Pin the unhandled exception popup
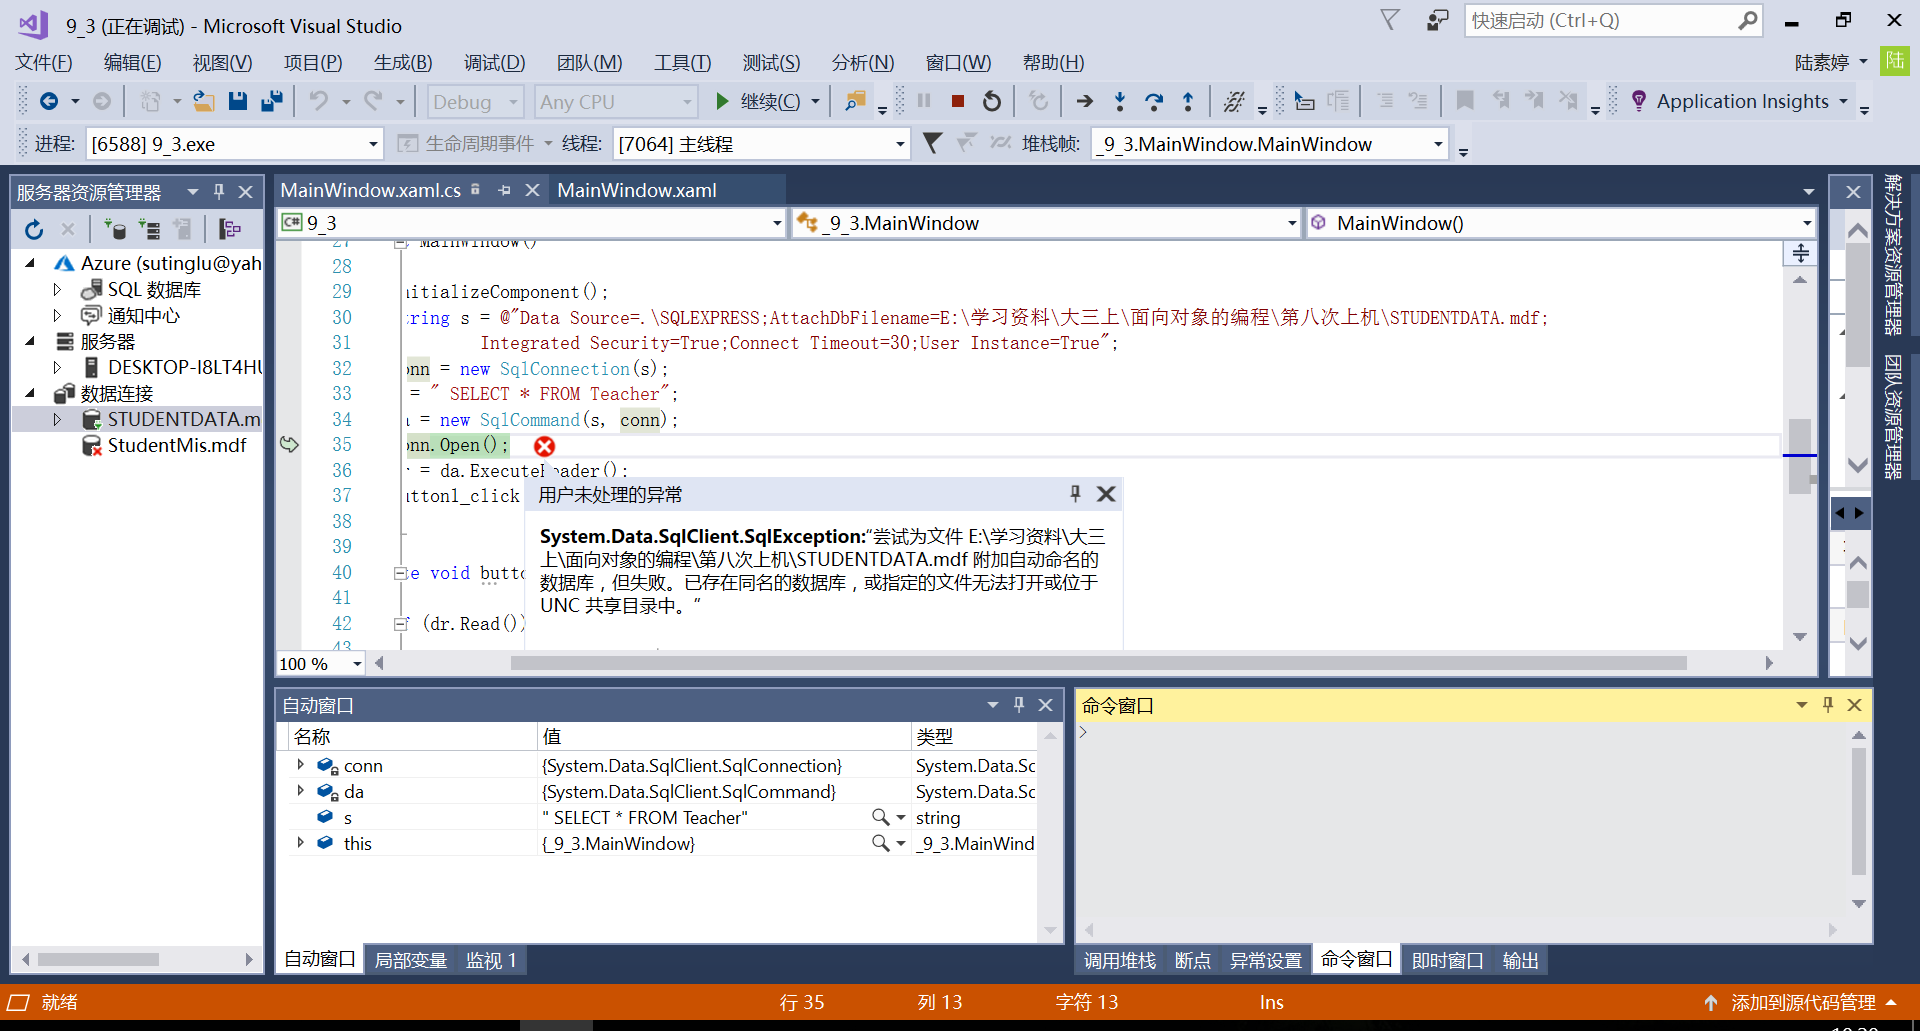This screenshot has height=1031, width=1920. pyautogui.click(x=1075, y=493)
